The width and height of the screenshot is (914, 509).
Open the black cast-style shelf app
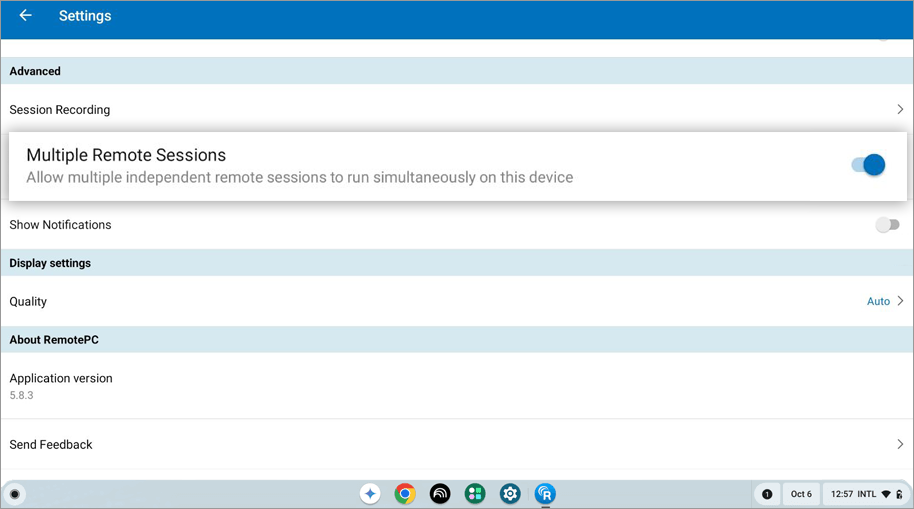click(440, 494)
